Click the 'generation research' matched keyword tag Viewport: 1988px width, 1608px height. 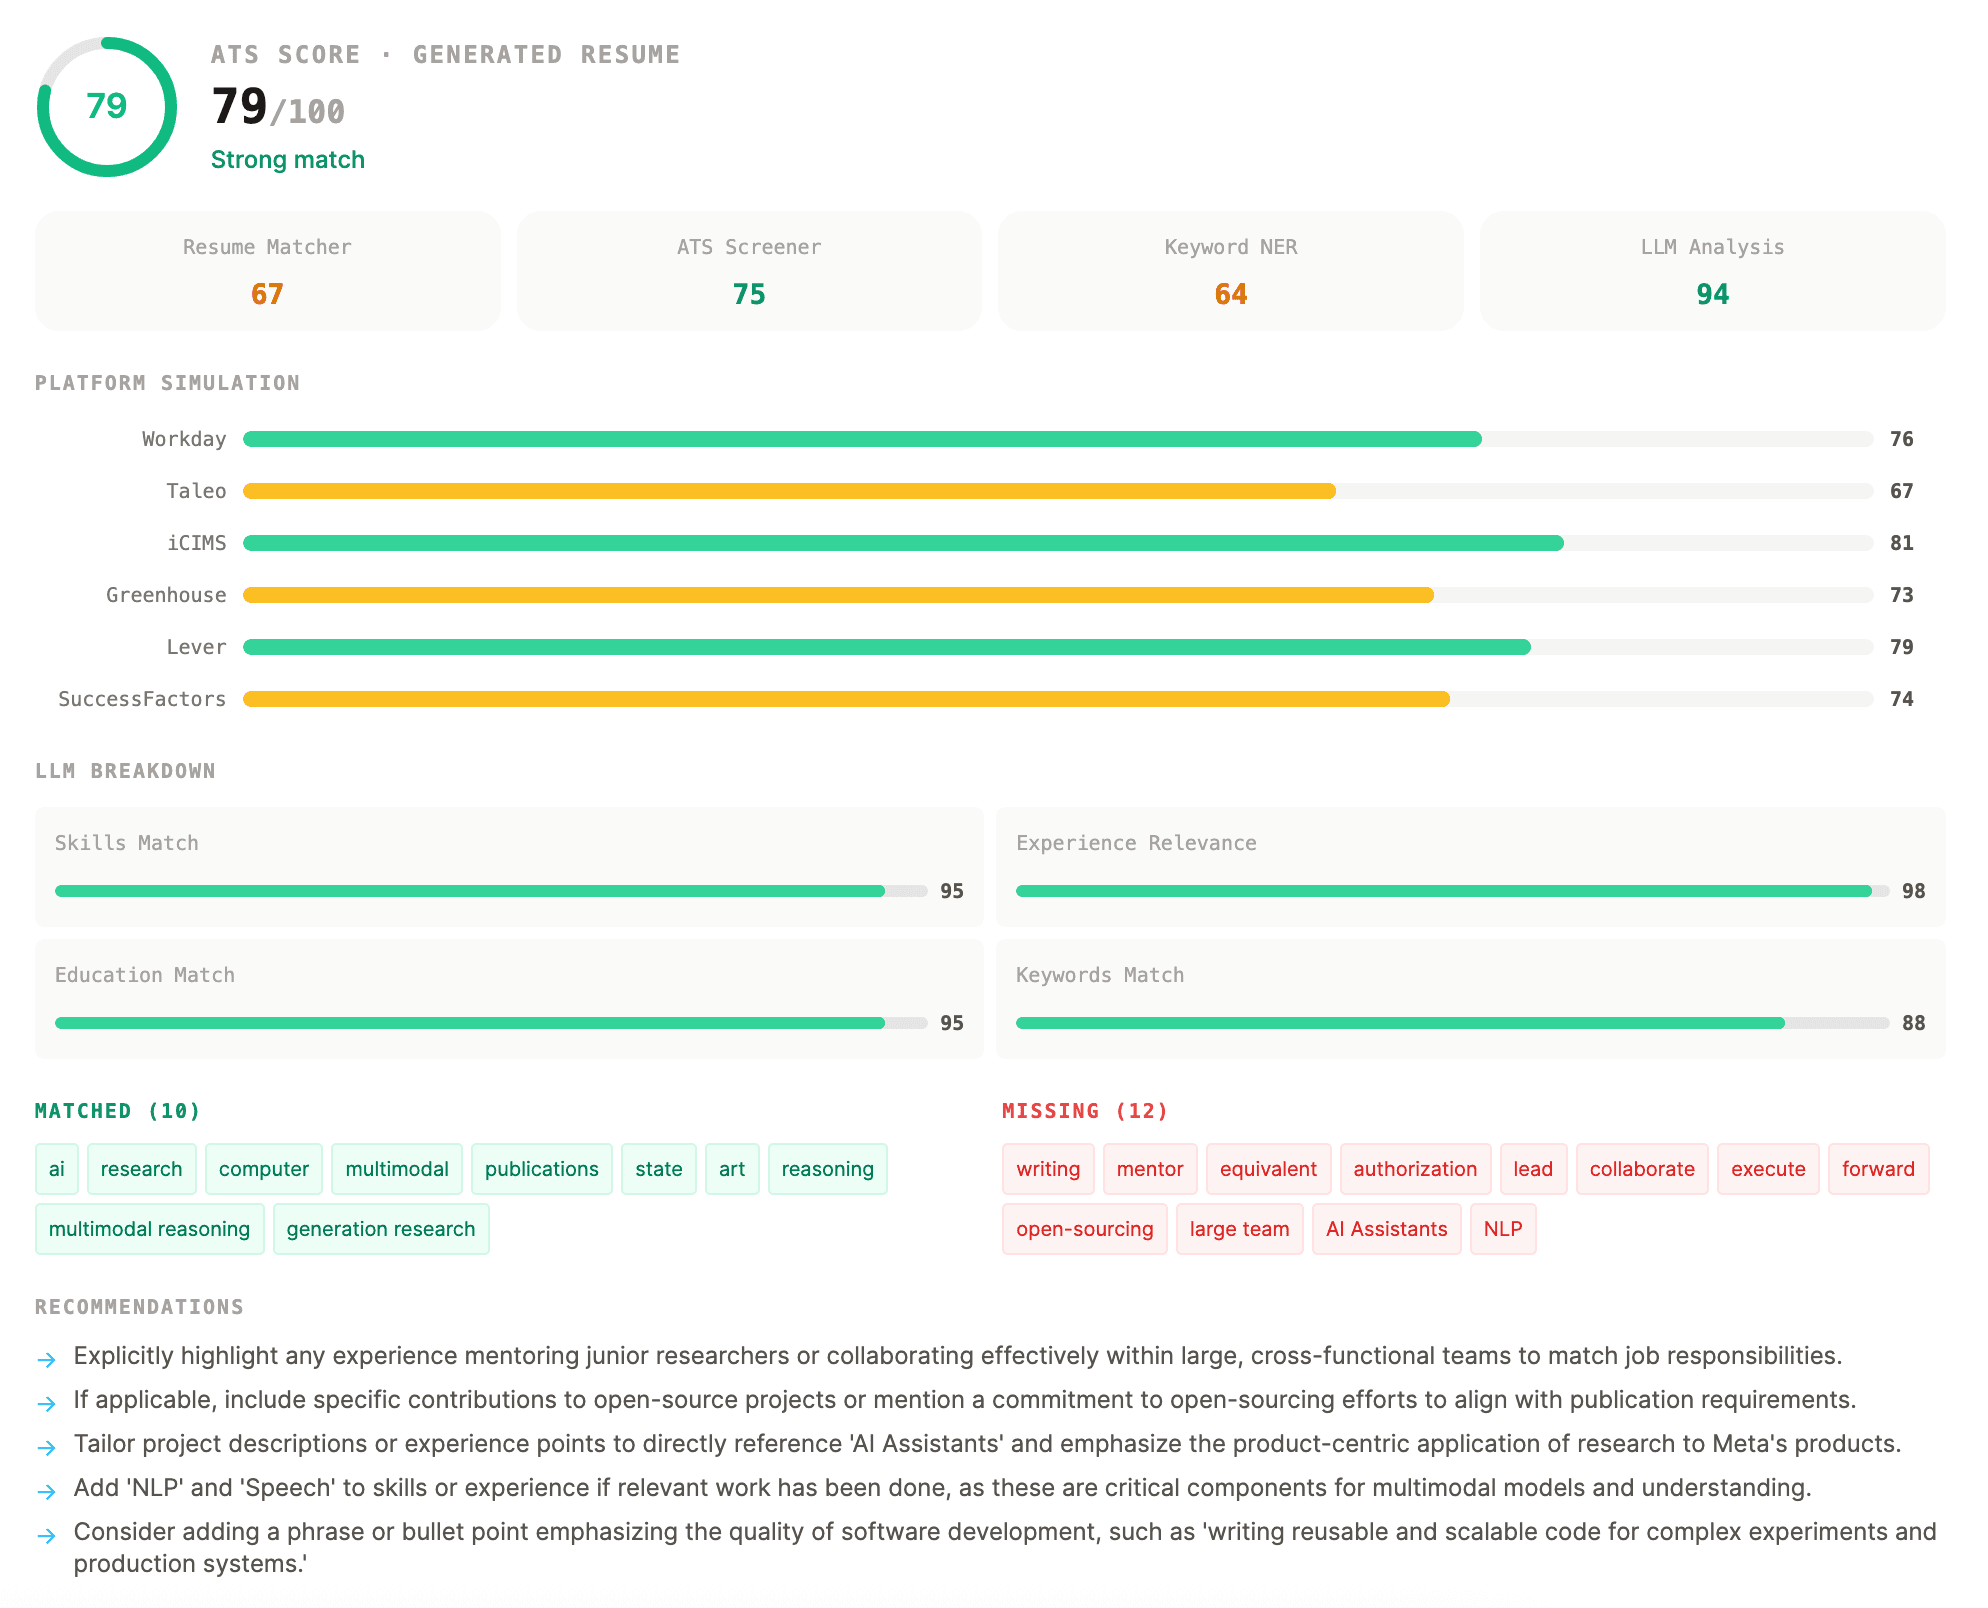(x=381, y=1229)
